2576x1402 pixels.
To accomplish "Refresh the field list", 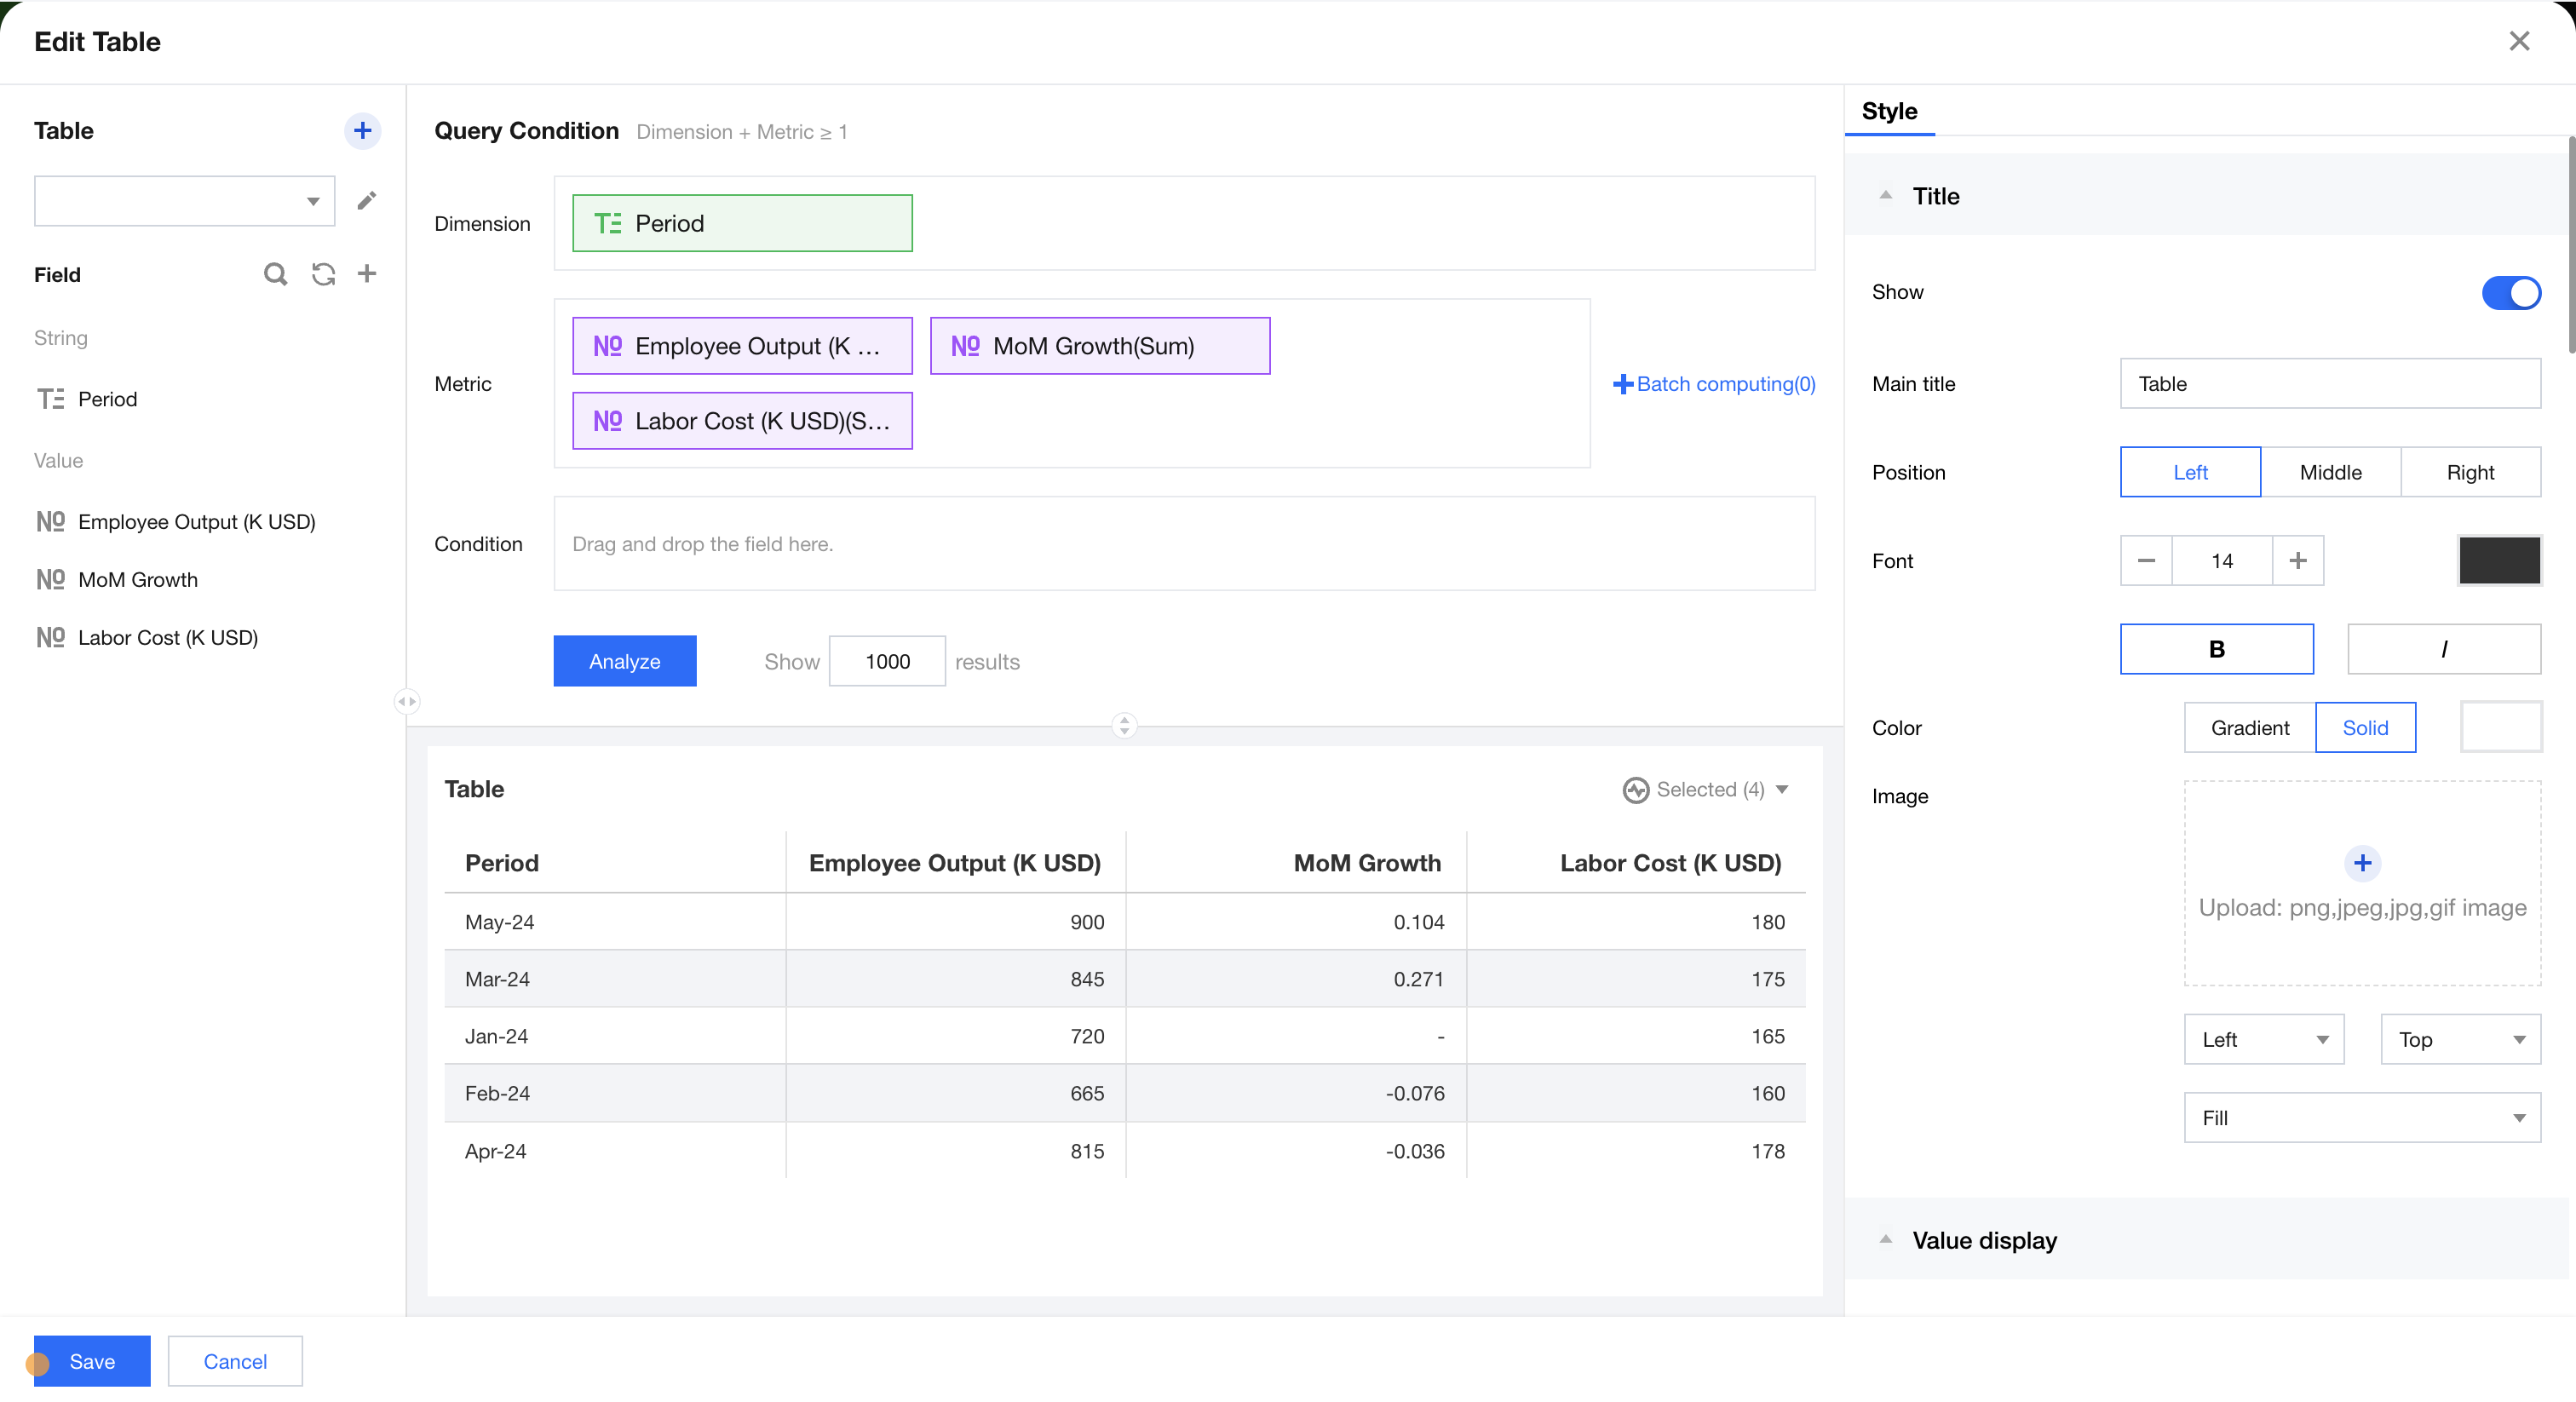I will pos(323,274).
